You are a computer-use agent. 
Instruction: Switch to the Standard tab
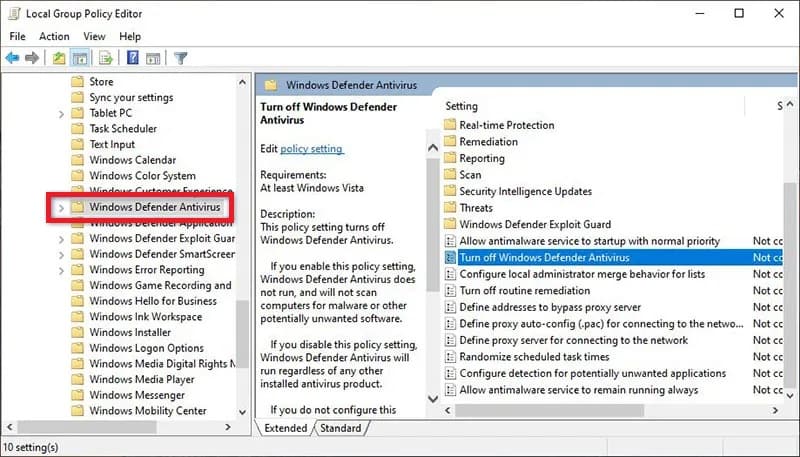pyautogui.click(x=340, y=428)
